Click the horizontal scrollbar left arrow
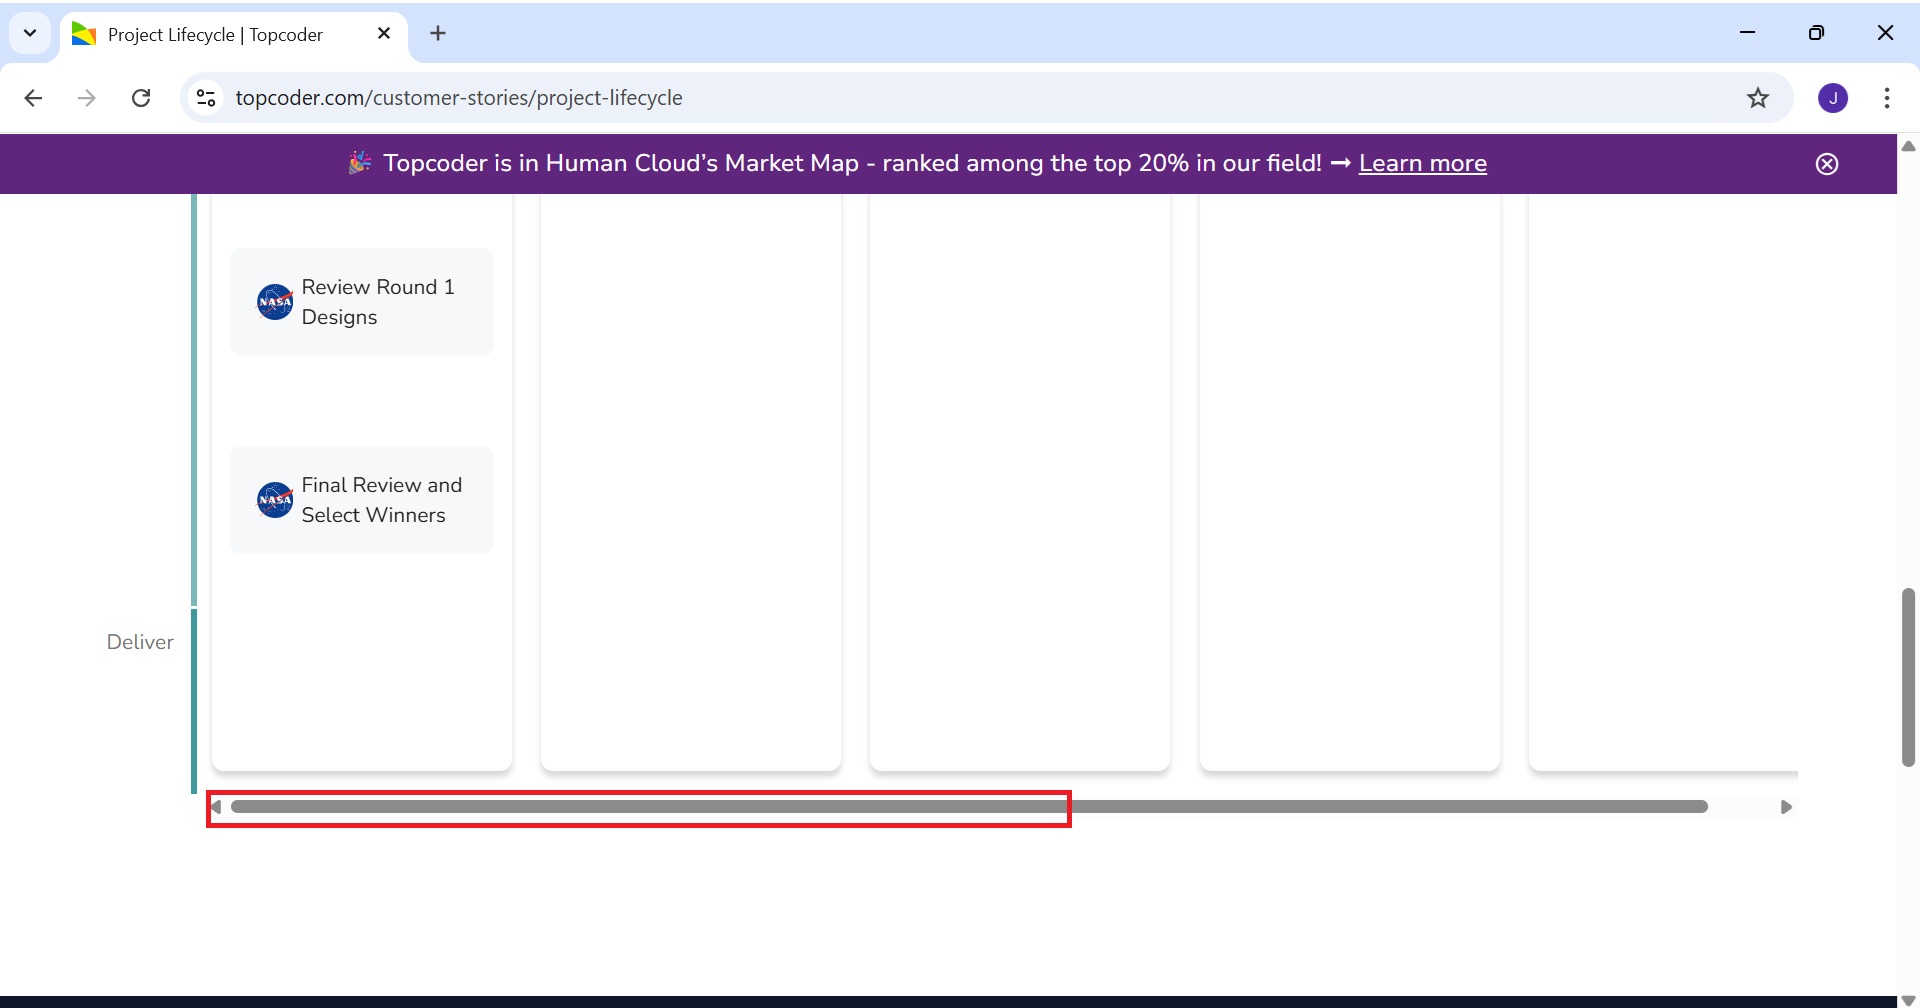The width and height of the screenshot is (1920, 1008). pyautogui.click(x=216, y=807)
